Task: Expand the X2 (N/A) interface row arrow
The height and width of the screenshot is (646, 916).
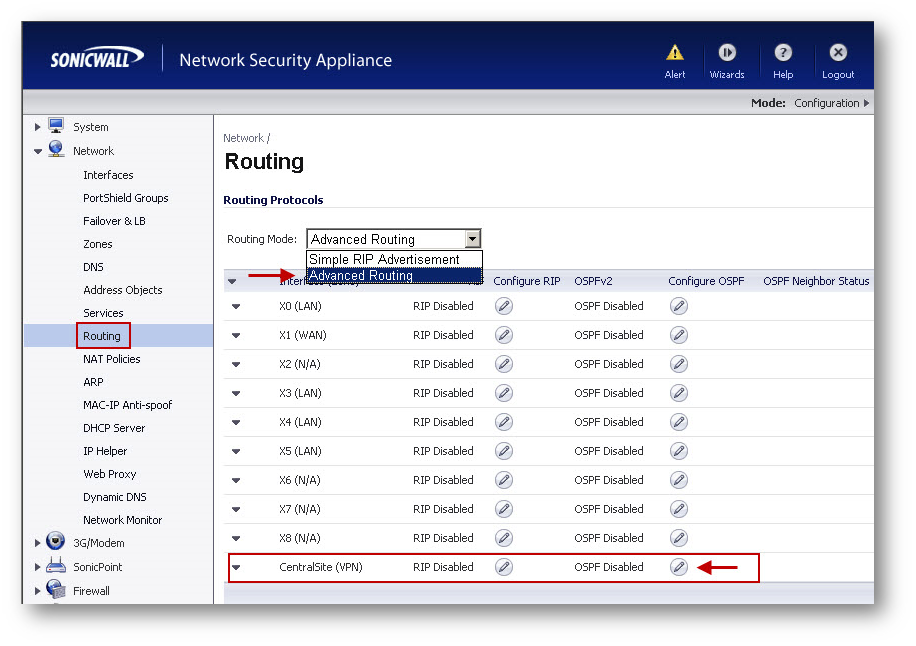Action: coord(236,365)
